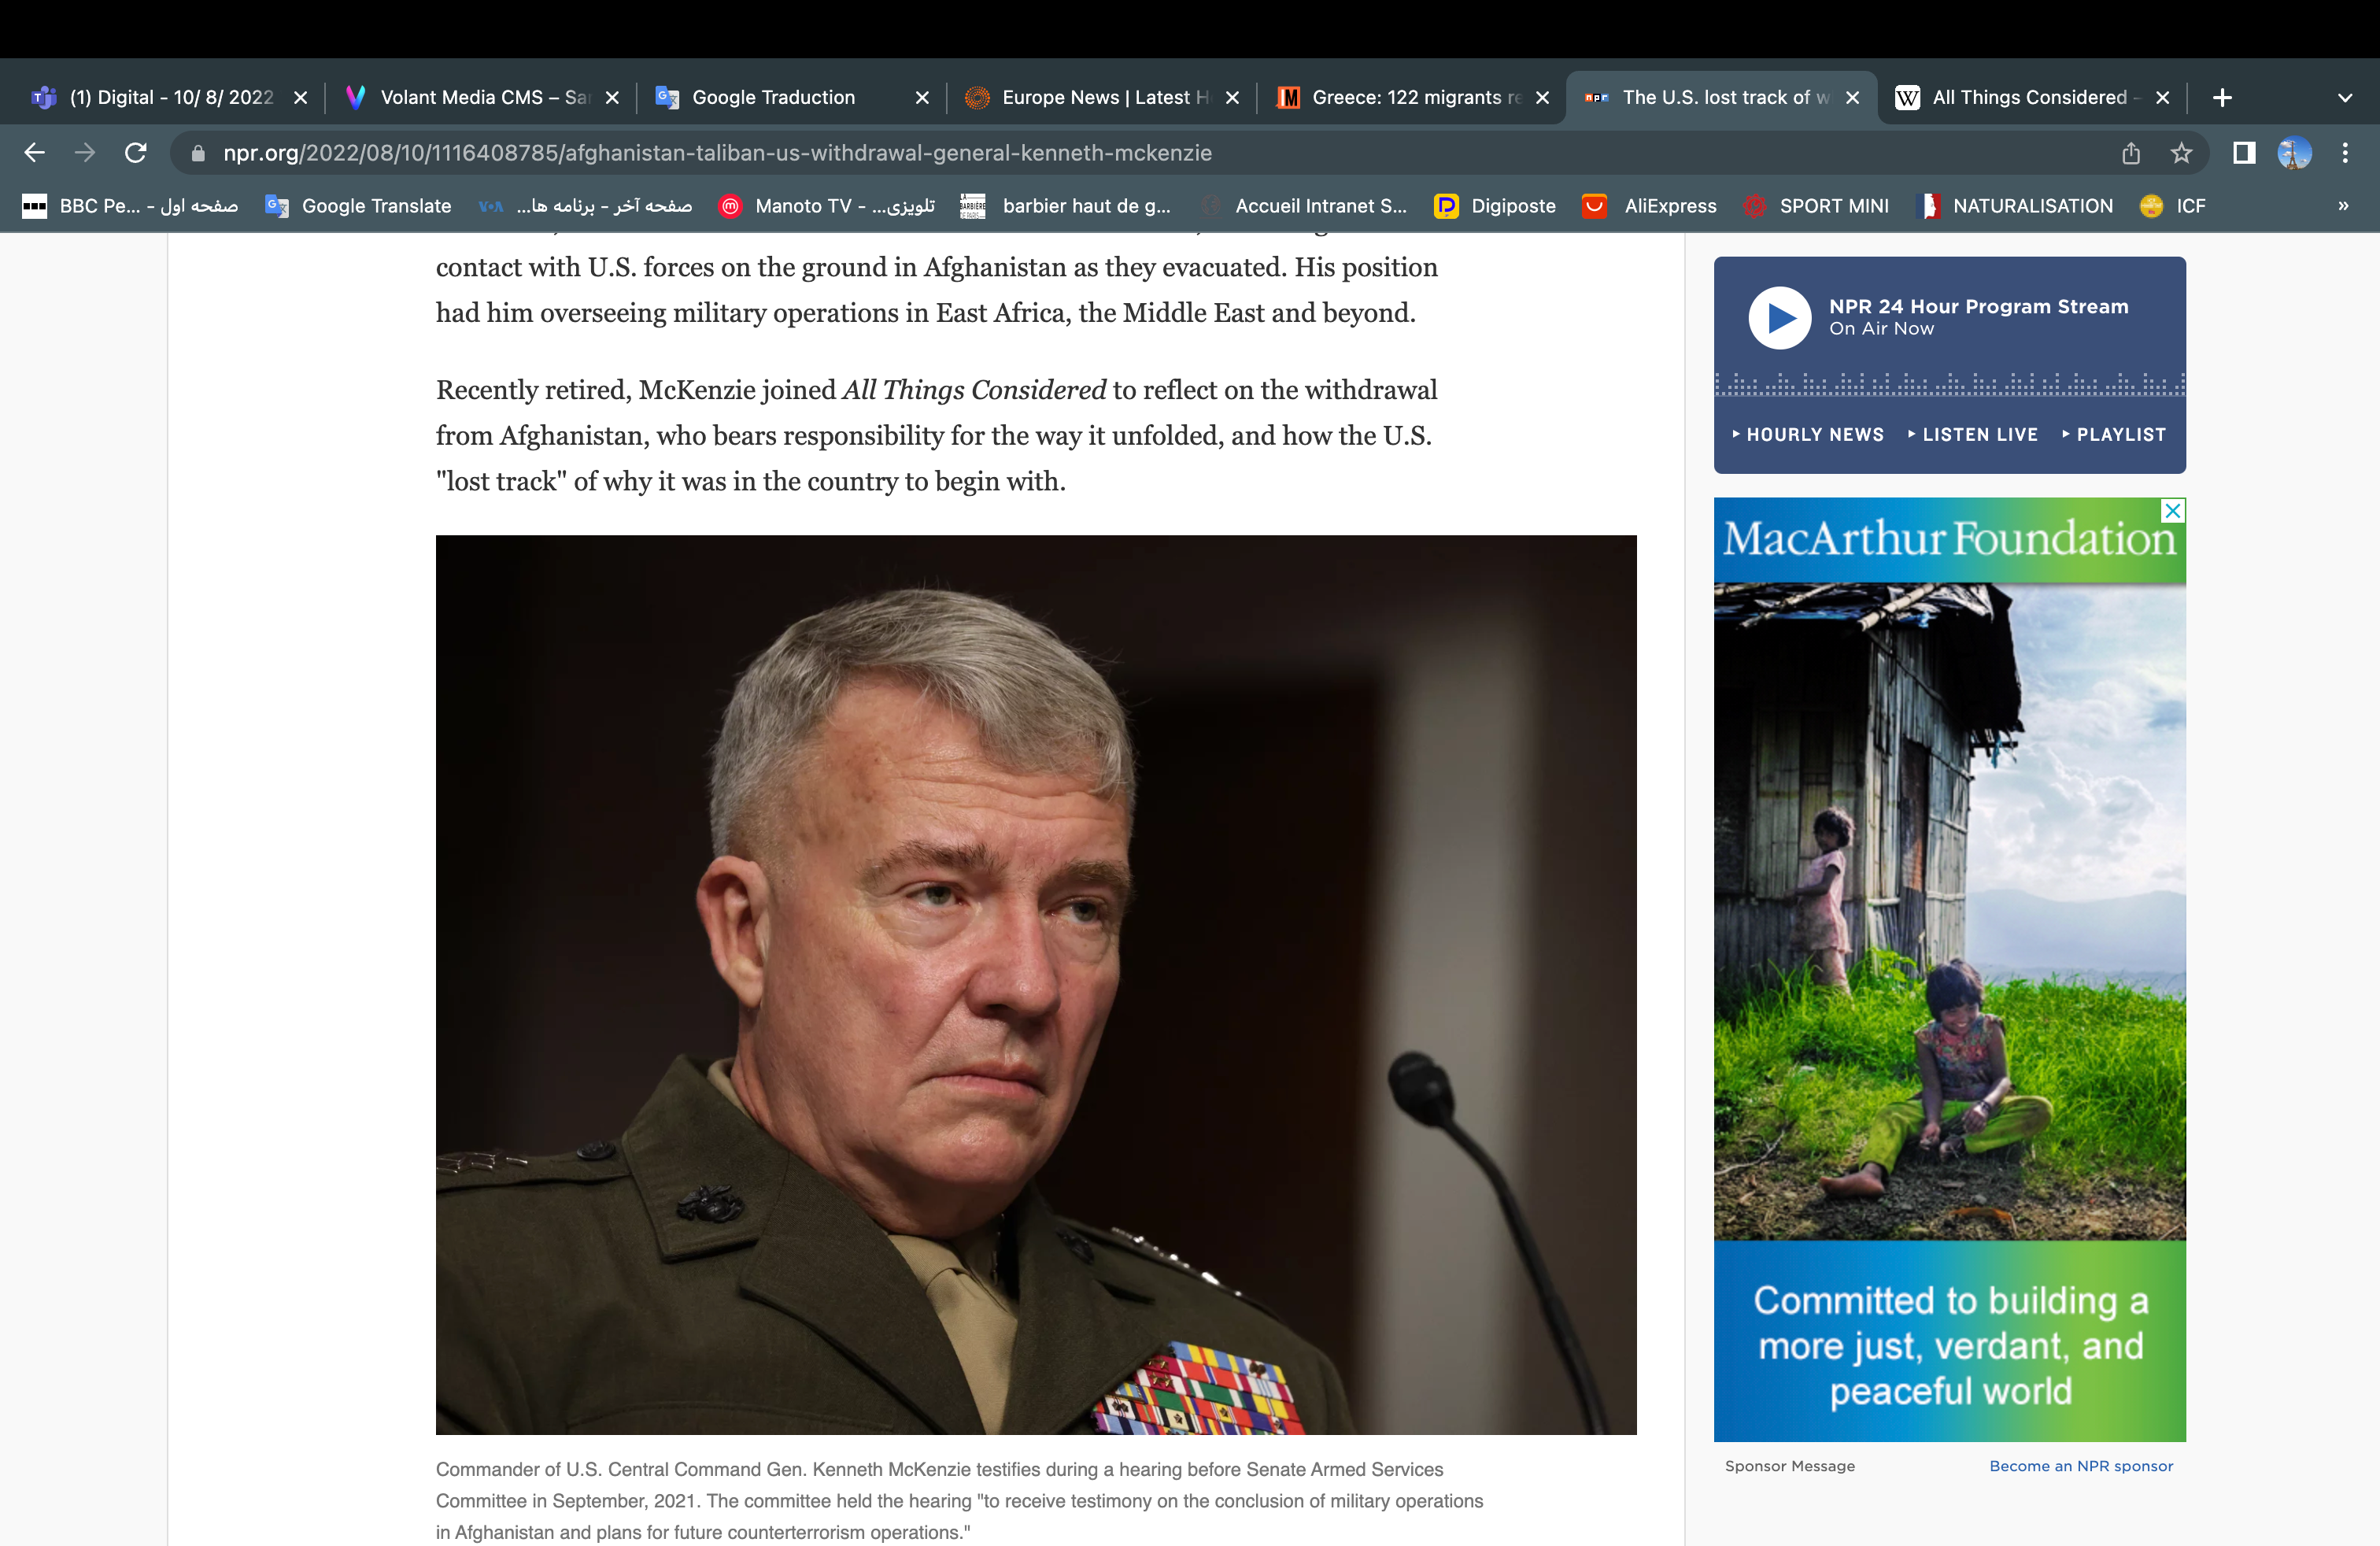Expand the HOURLY NEWS option
This screenshot has width=2380, height=1546.
point(1808,435)
